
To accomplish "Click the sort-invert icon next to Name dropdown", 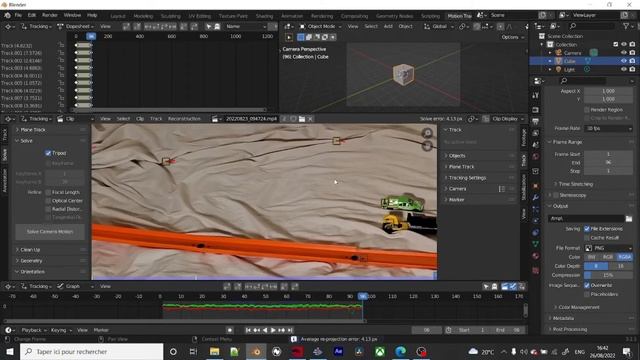I will click(x=273, y=27).
